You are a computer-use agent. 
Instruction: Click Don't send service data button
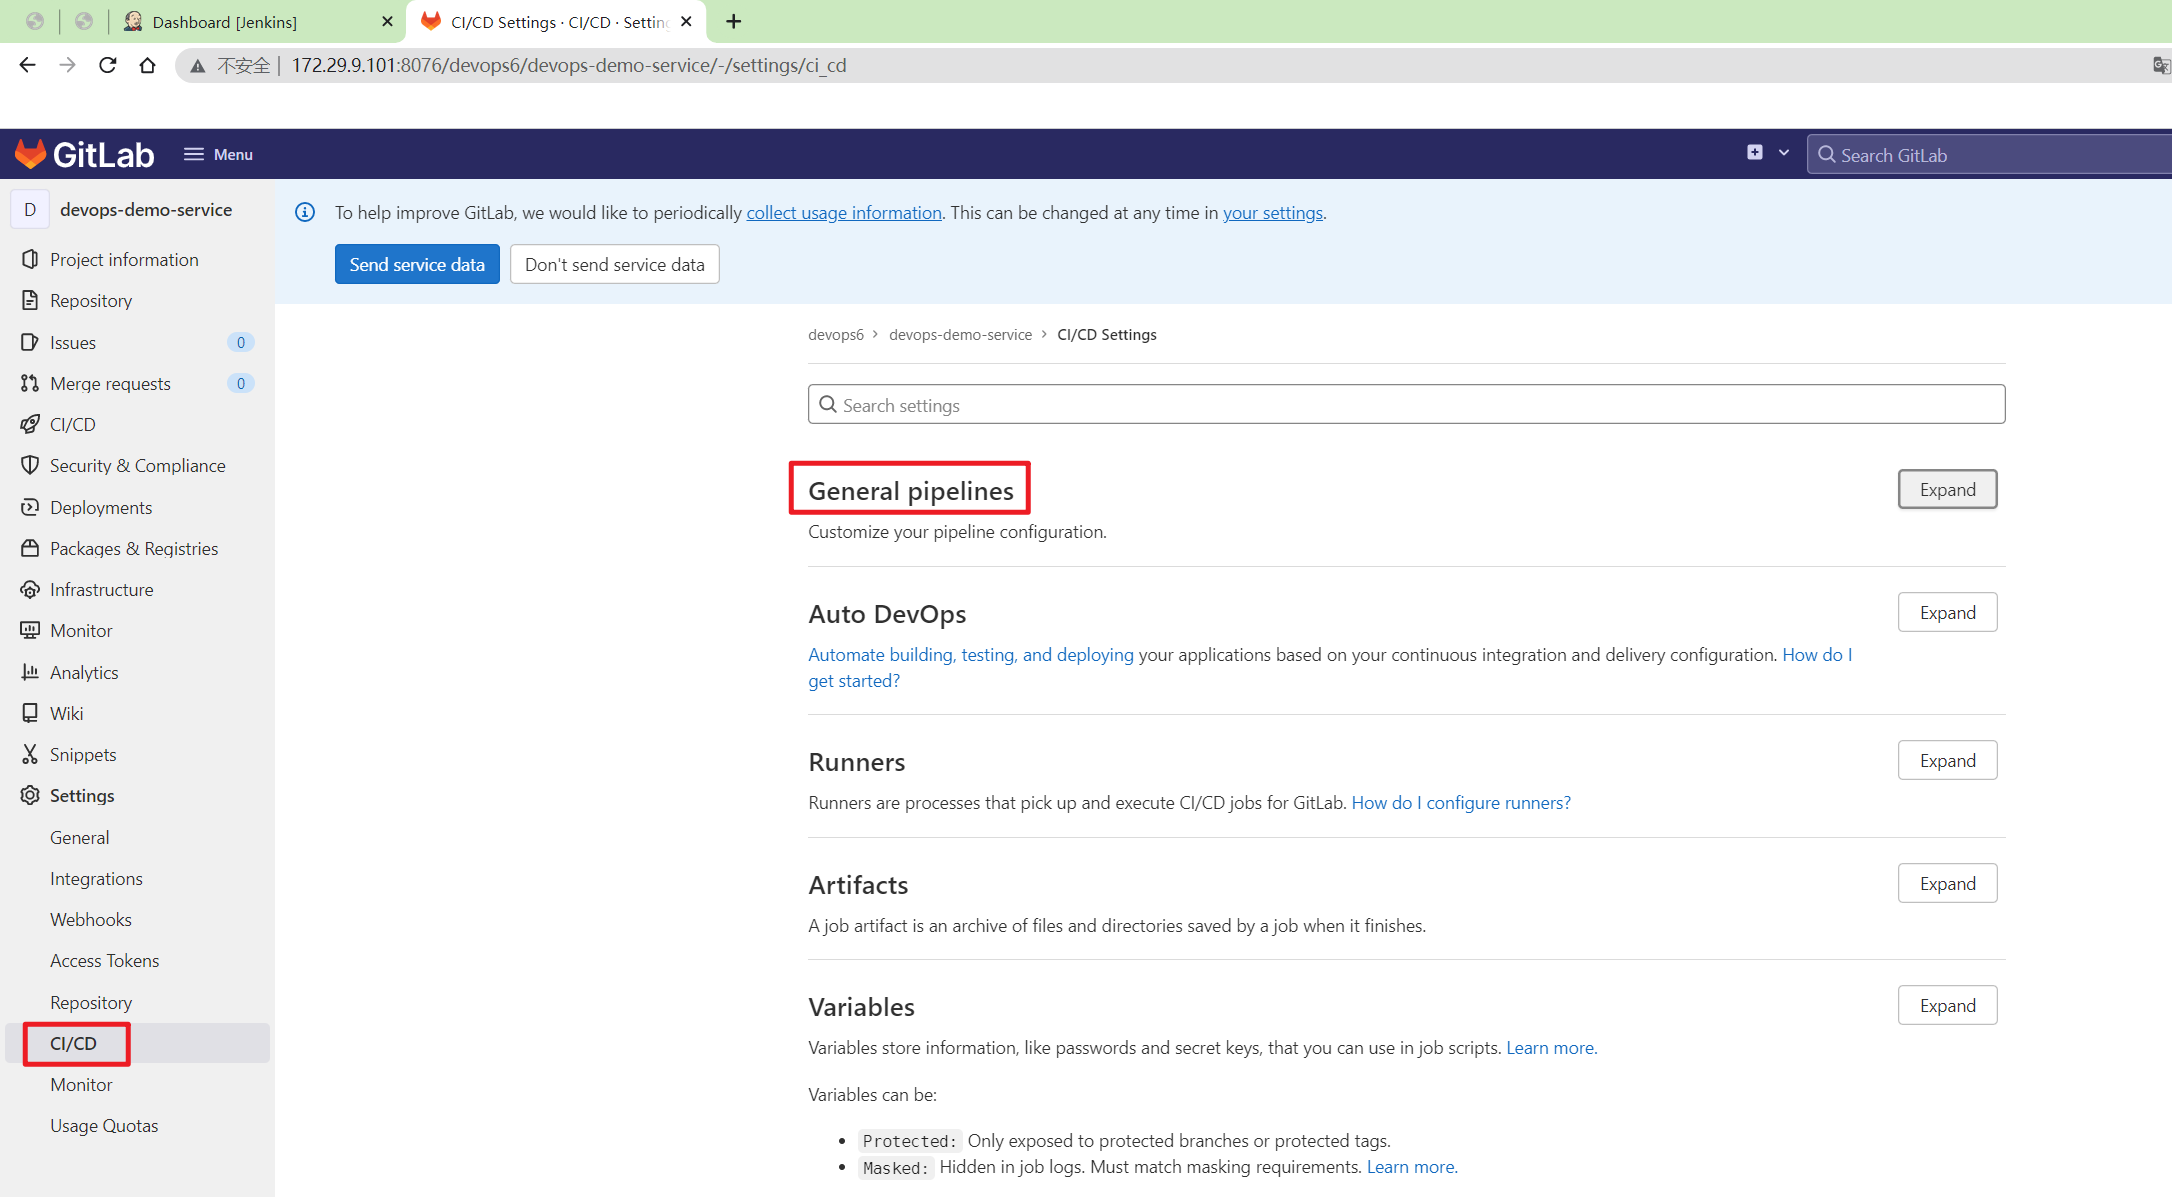pyautogui.click(x=614, y=264)
